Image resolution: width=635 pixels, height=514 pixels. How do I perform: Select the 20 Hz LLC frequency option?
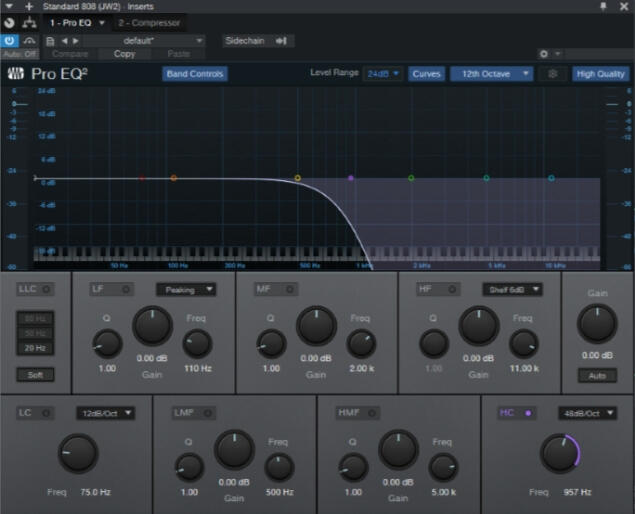pos(34,347)
